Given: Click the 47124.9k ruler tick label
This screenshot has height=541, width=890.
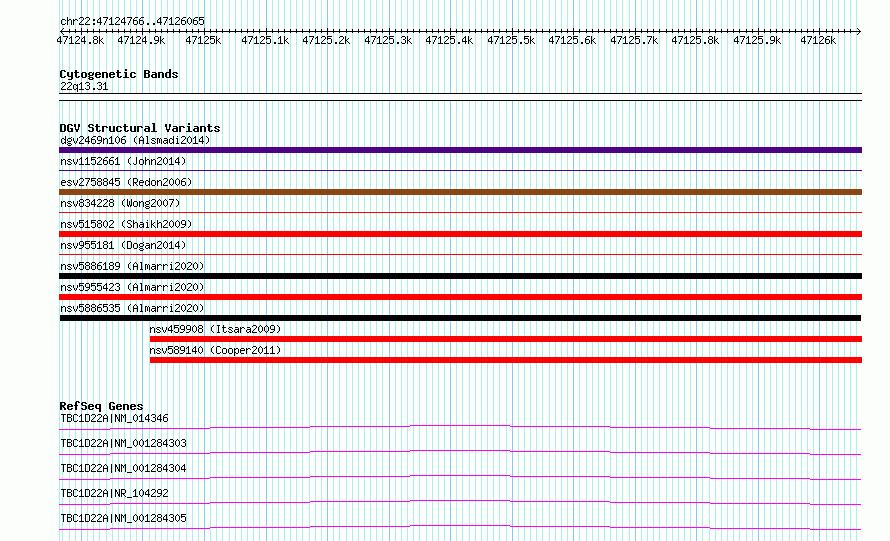Looking at the screenshot, I should click(141, 40).
